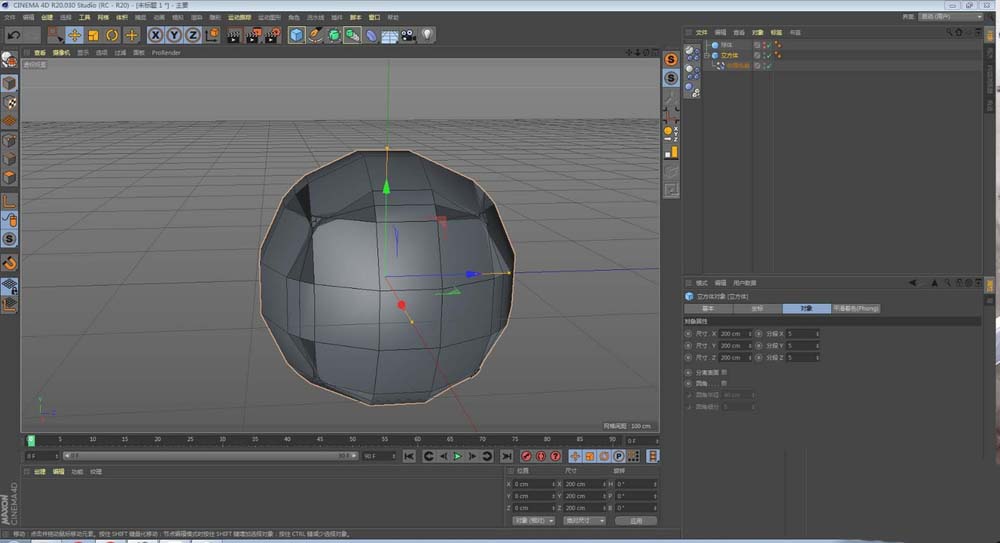This screenshot has width=1000, height=543.
Task: Open the 对象 (相对) coordinate dropdown
Action: (532, 520)
